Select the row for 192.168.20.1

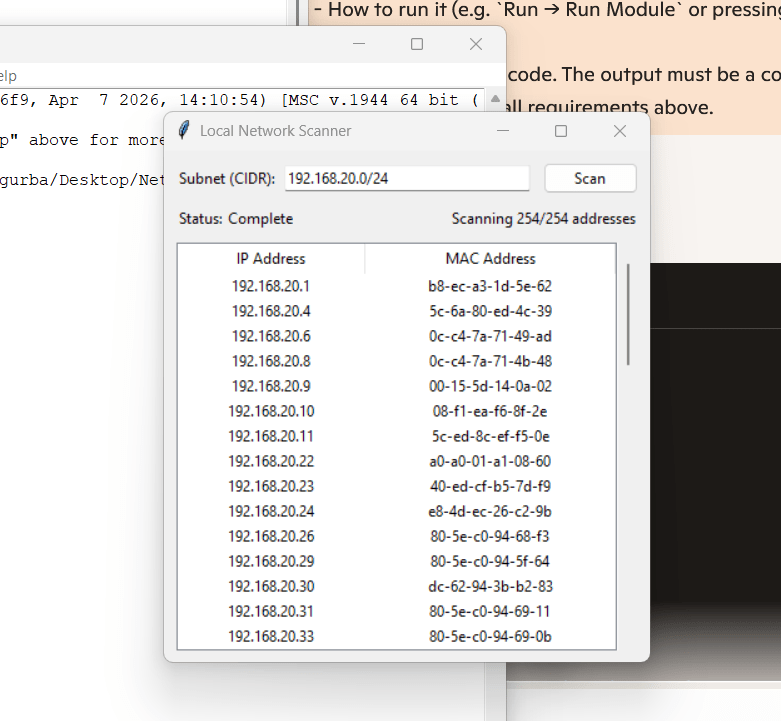tap(271, 286)
